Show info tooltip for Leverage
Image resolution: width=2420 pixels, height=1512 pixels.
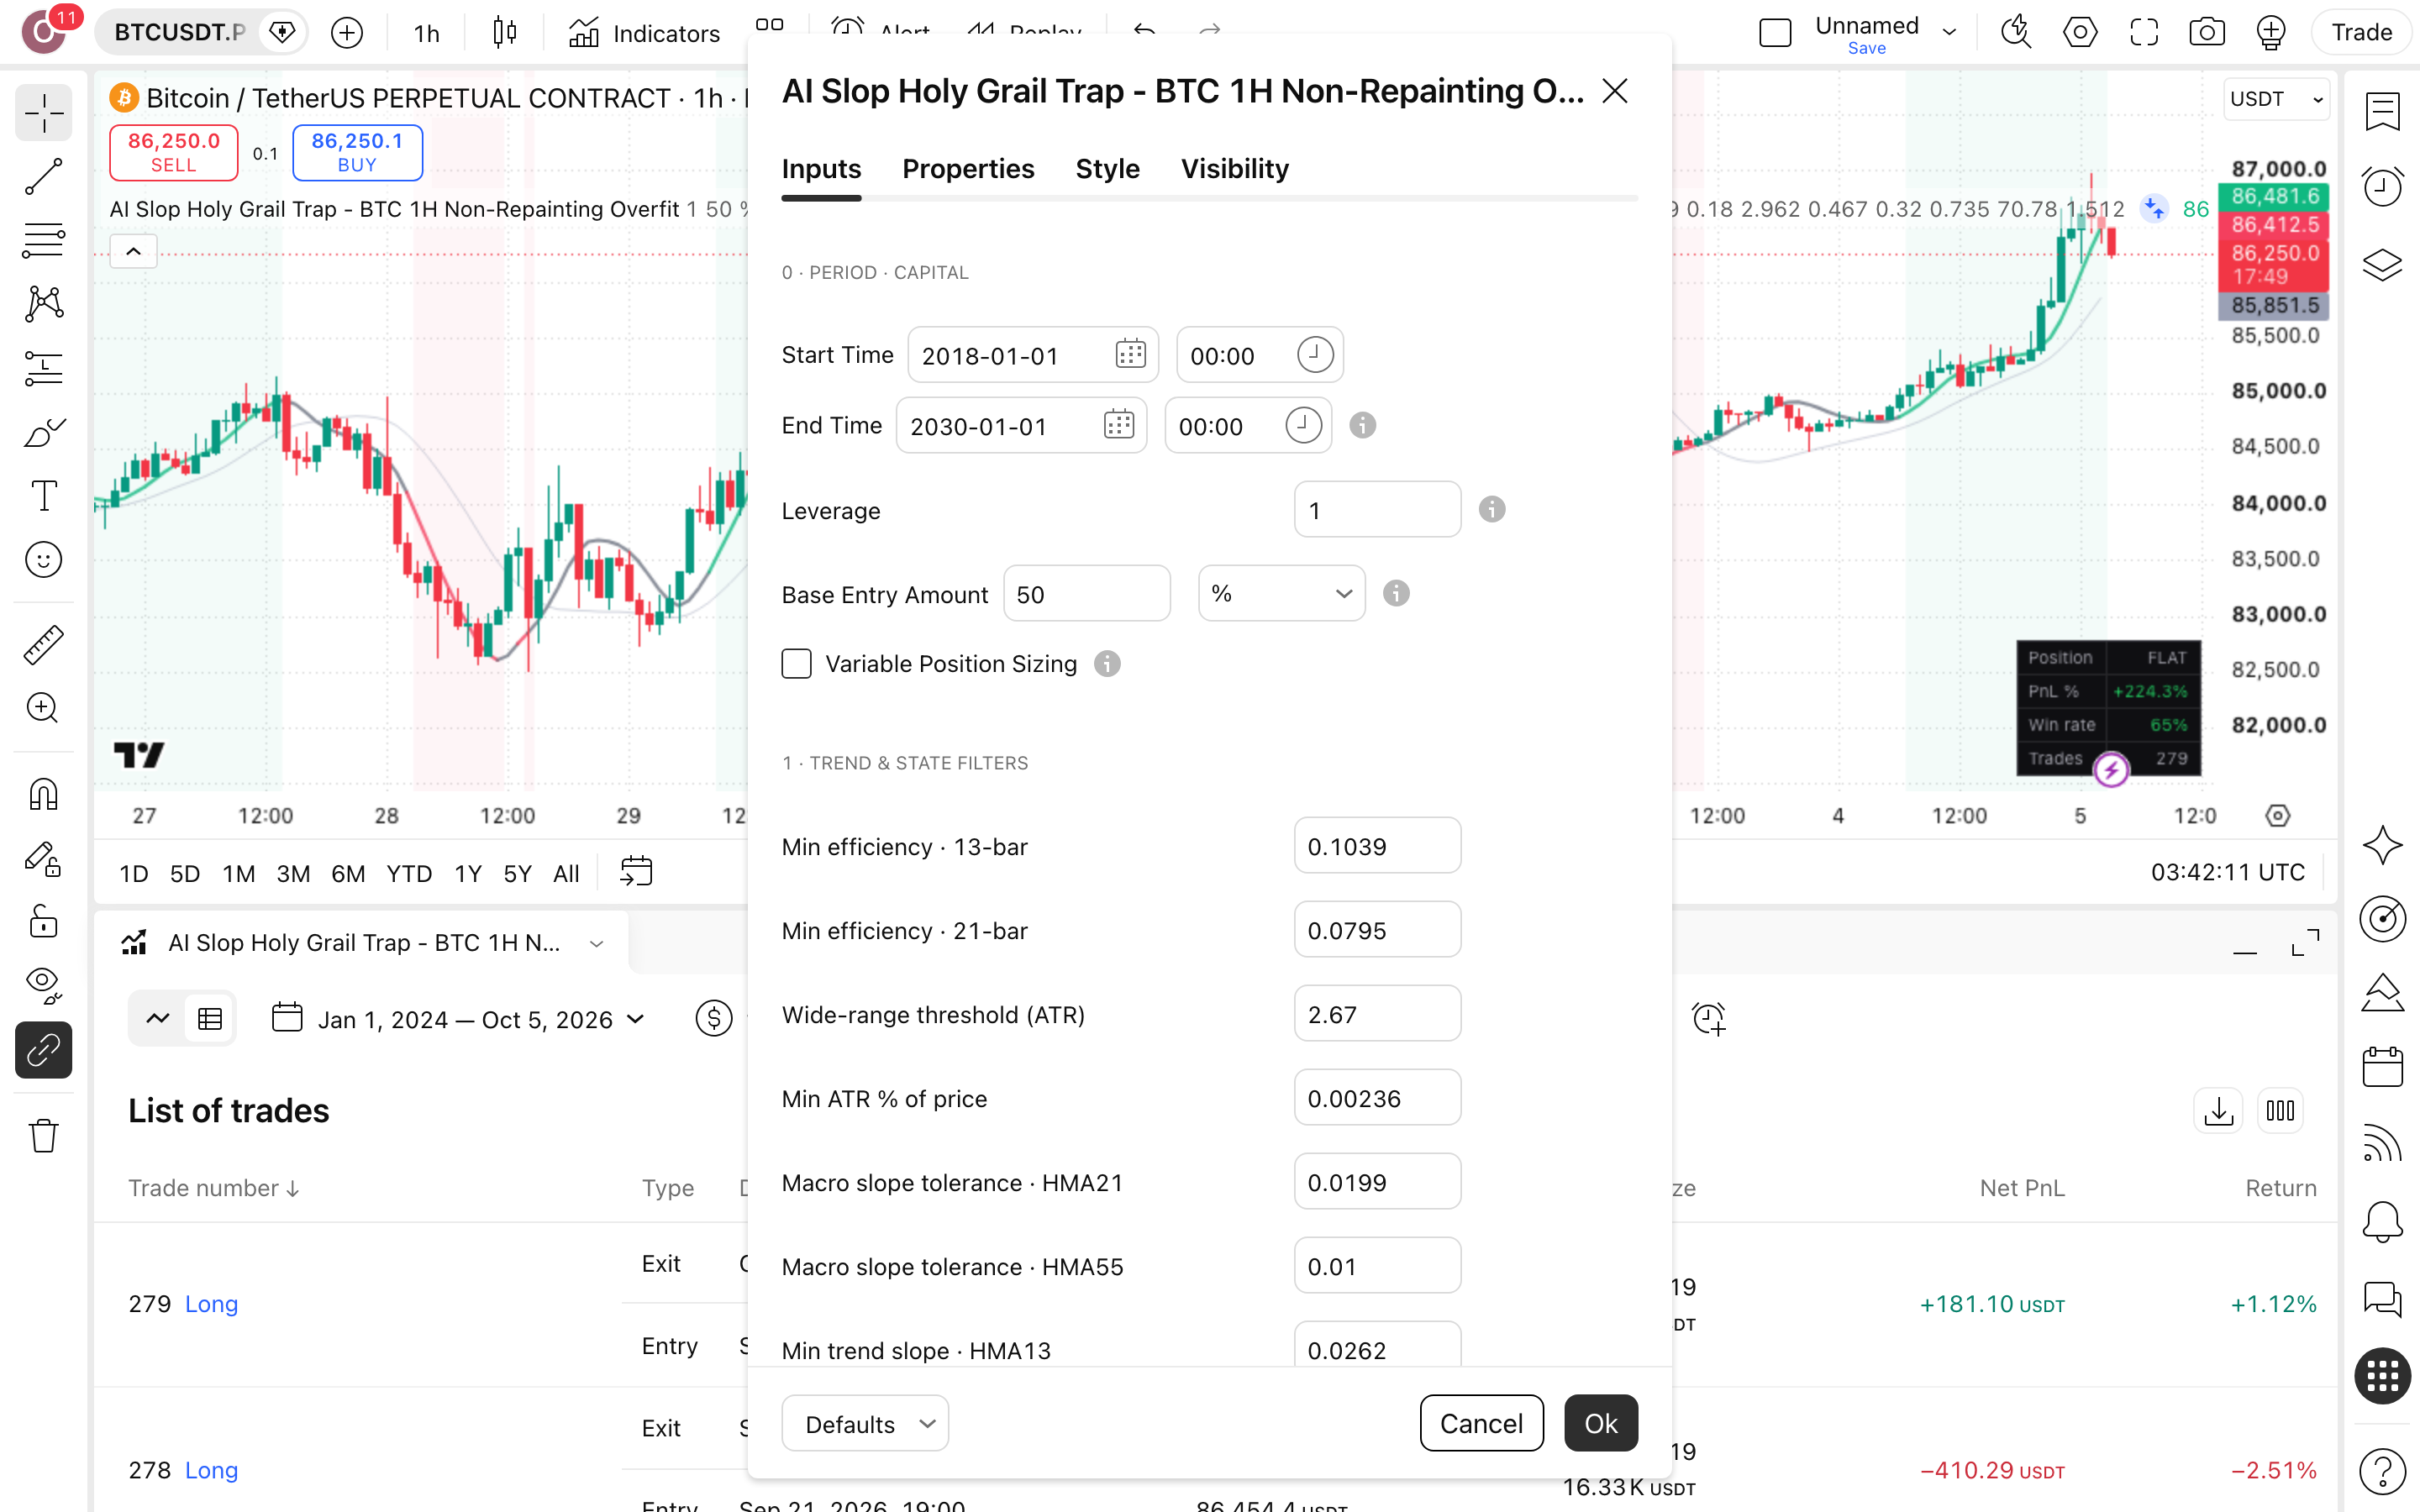(1491, 510)
